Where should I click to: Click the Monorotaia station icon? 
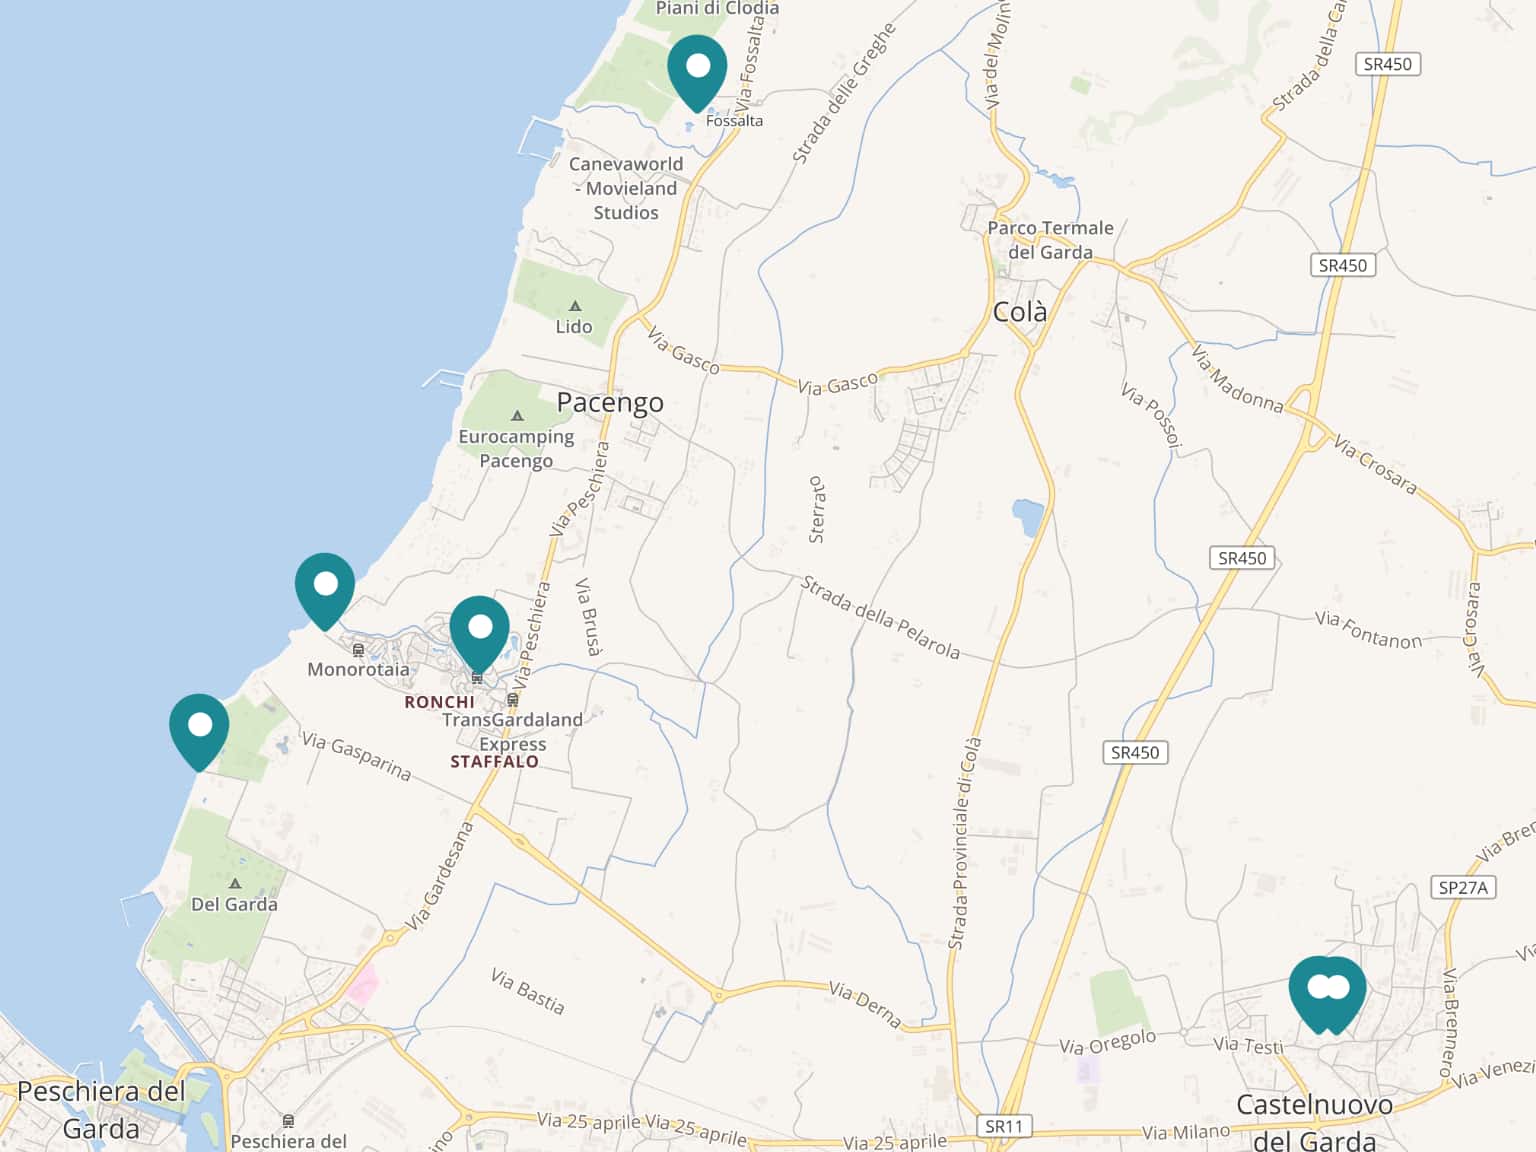tap(358, 650)
